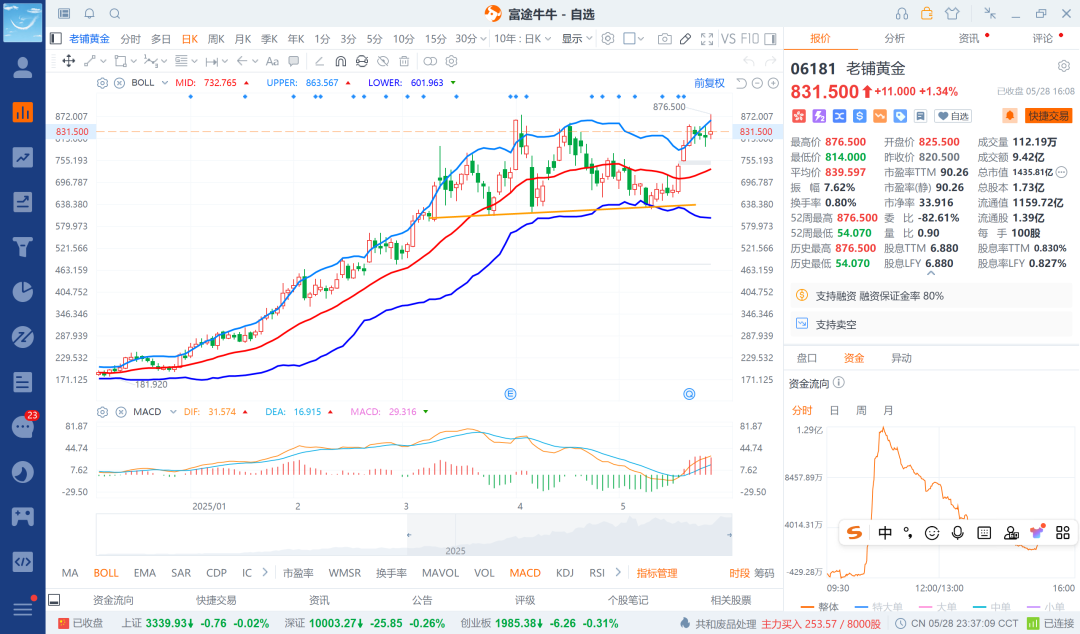The image size is (1080, 634).
Task: Open the game controller icon in the sidebar
Action: (23, 516)
